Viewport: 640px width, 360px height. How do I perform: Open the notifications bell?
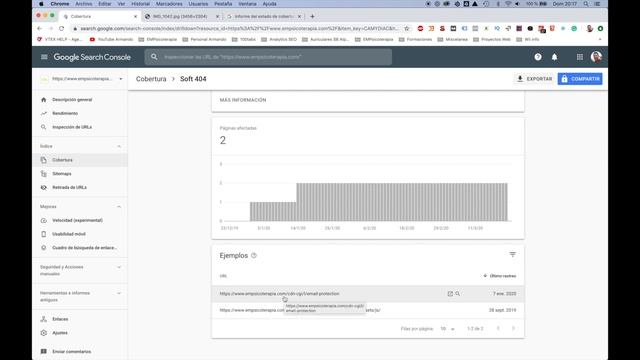pos(554,57)
